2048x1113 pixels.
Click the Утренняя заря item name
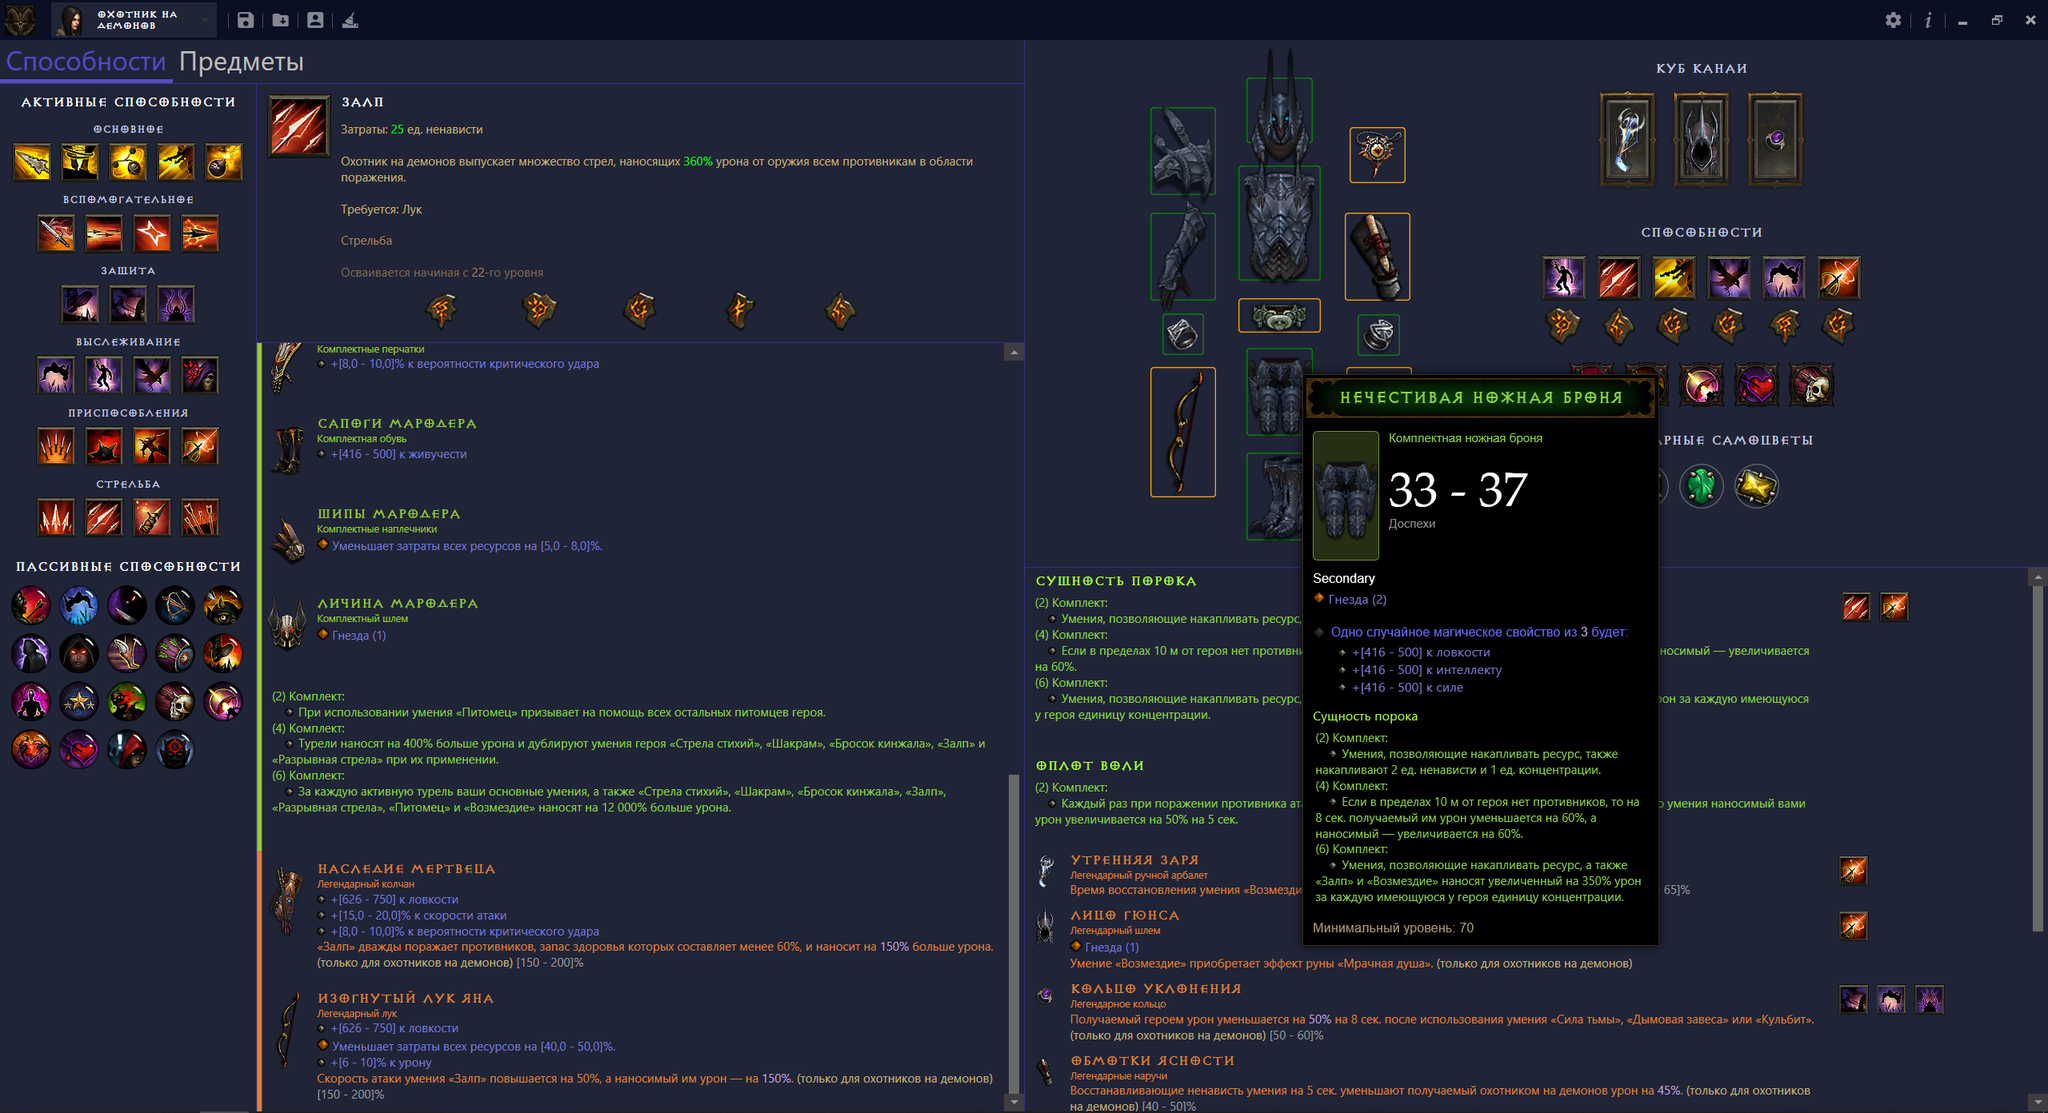click(1134, 859)
